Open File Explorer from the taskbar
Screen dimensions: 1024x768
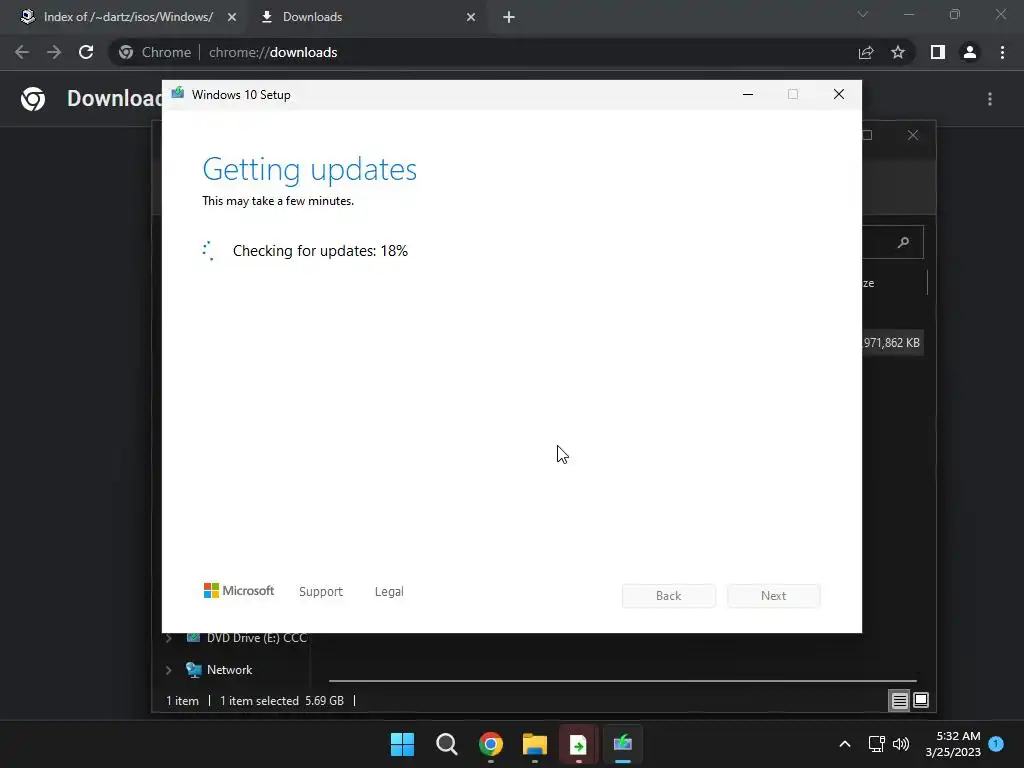(534, 744)
